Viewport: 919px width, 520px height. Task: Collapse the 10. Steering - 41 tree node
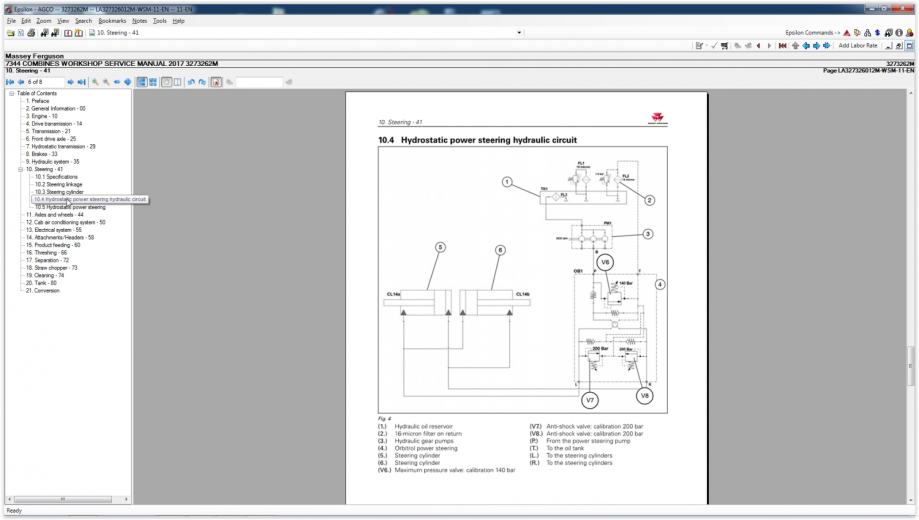(x=21, y=169)
